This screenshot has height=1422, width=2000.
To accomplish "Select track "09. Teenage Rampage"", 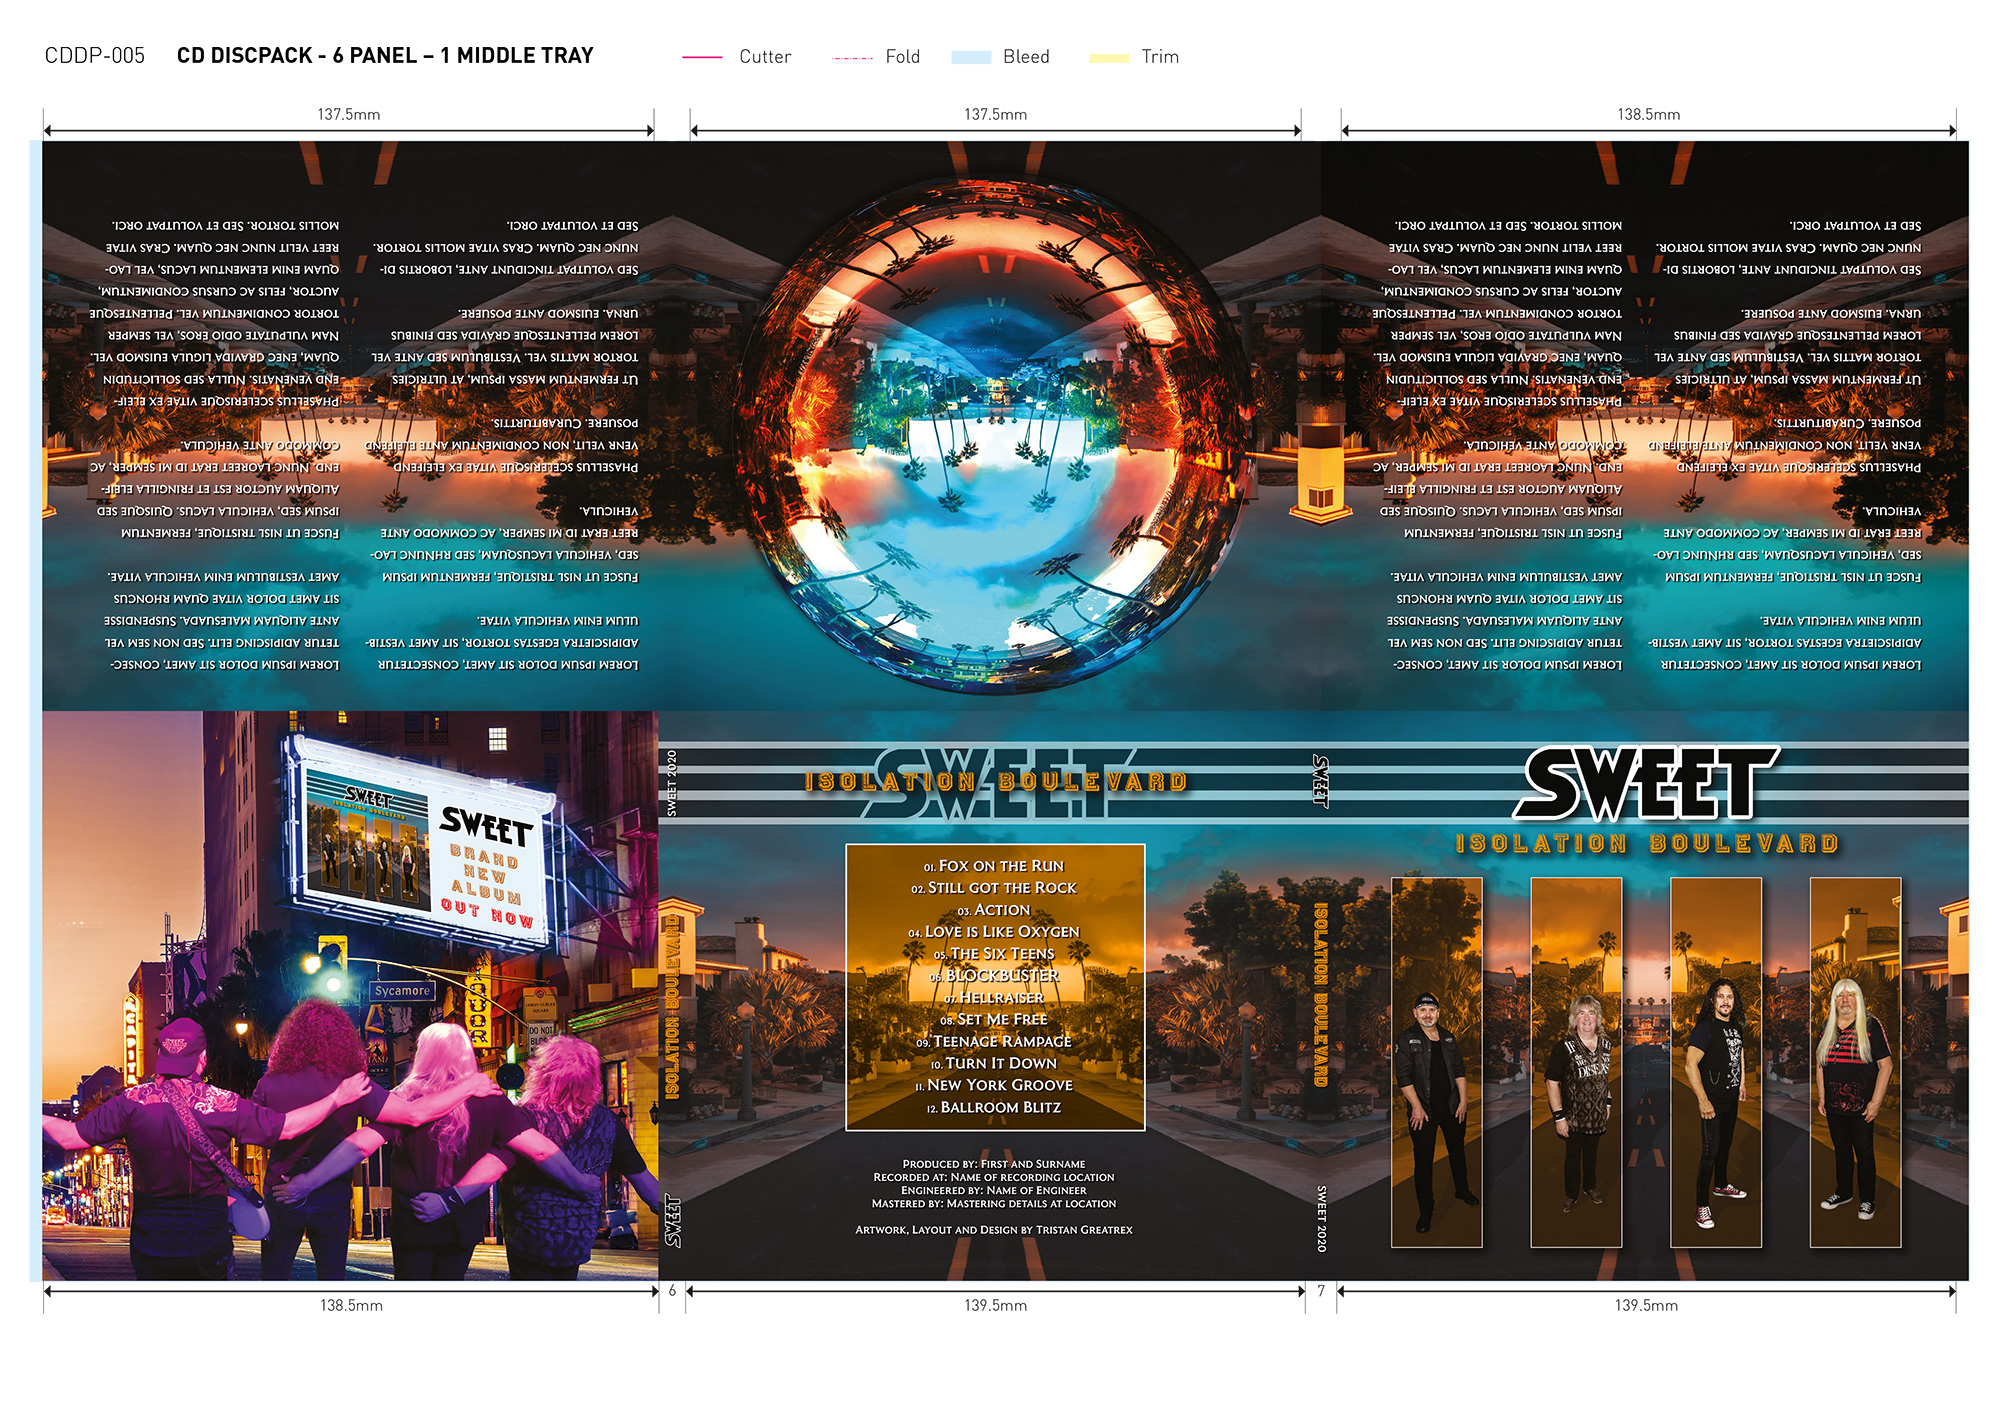I will pos(994,1042).
